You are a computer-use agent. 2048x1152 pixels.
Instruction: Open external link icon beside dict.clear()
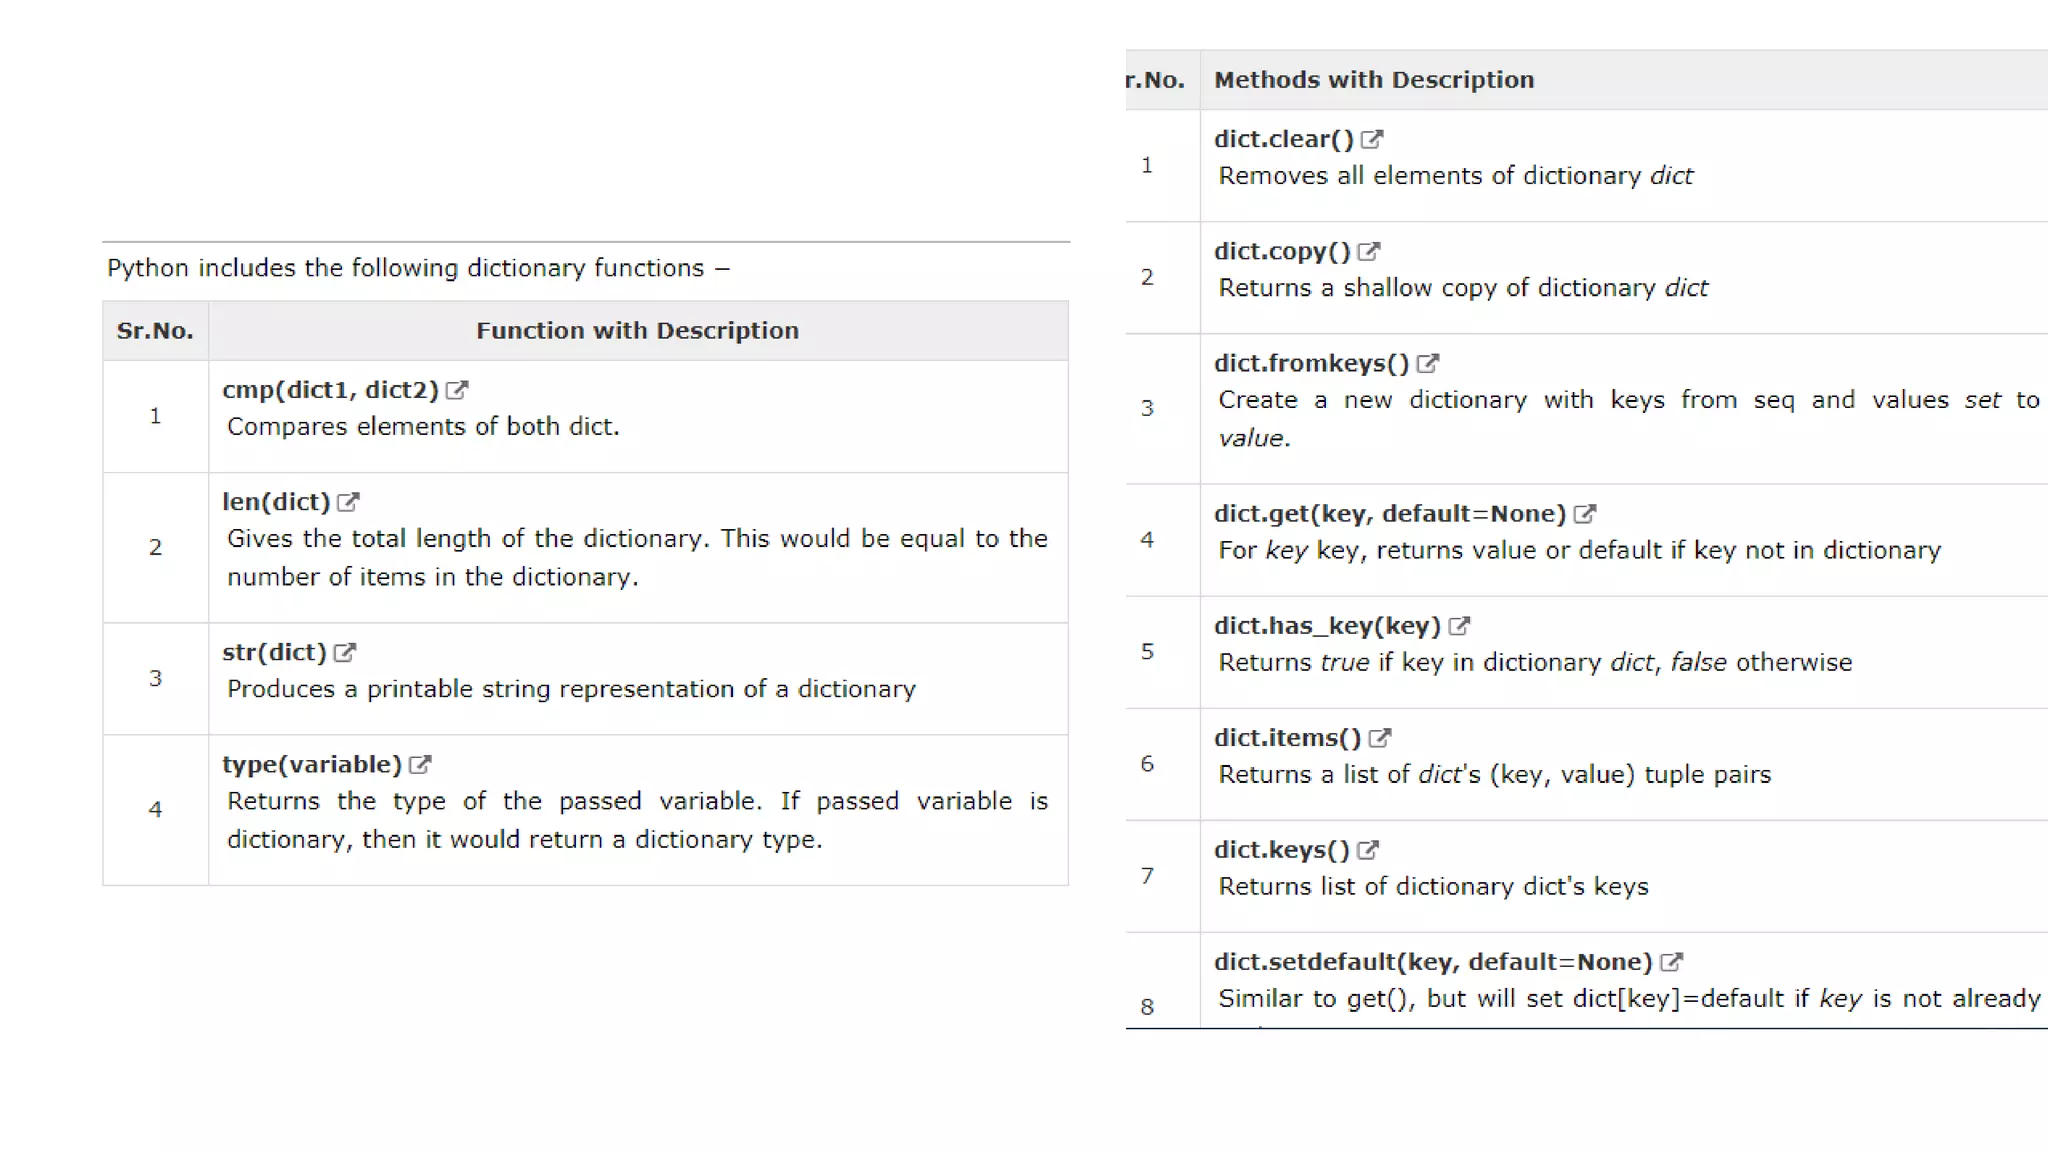click(x=1372, y=140)
